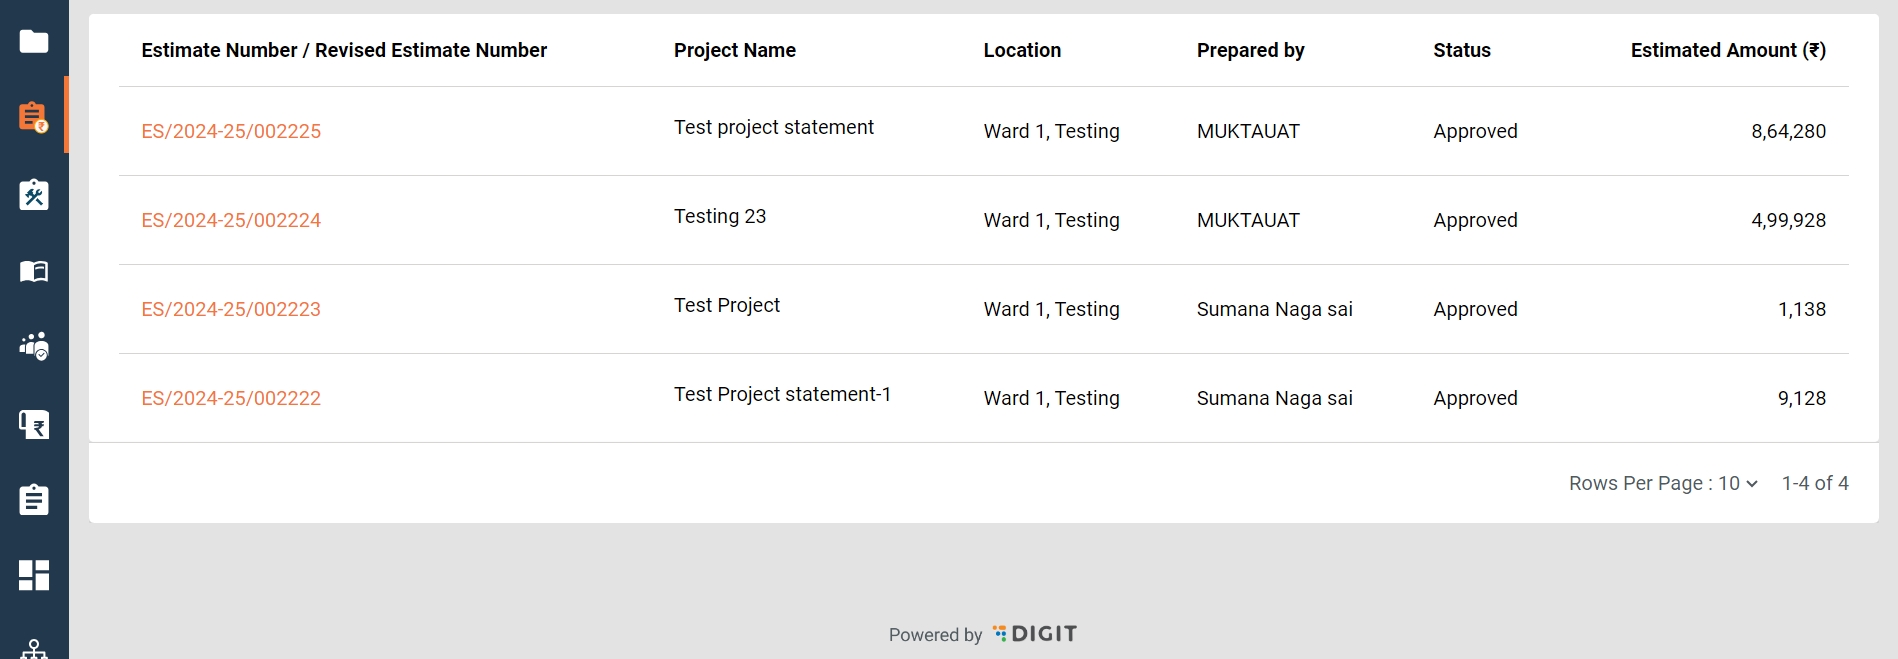Open estimate ES/2024-25/002224

click(x=231, y=221)
